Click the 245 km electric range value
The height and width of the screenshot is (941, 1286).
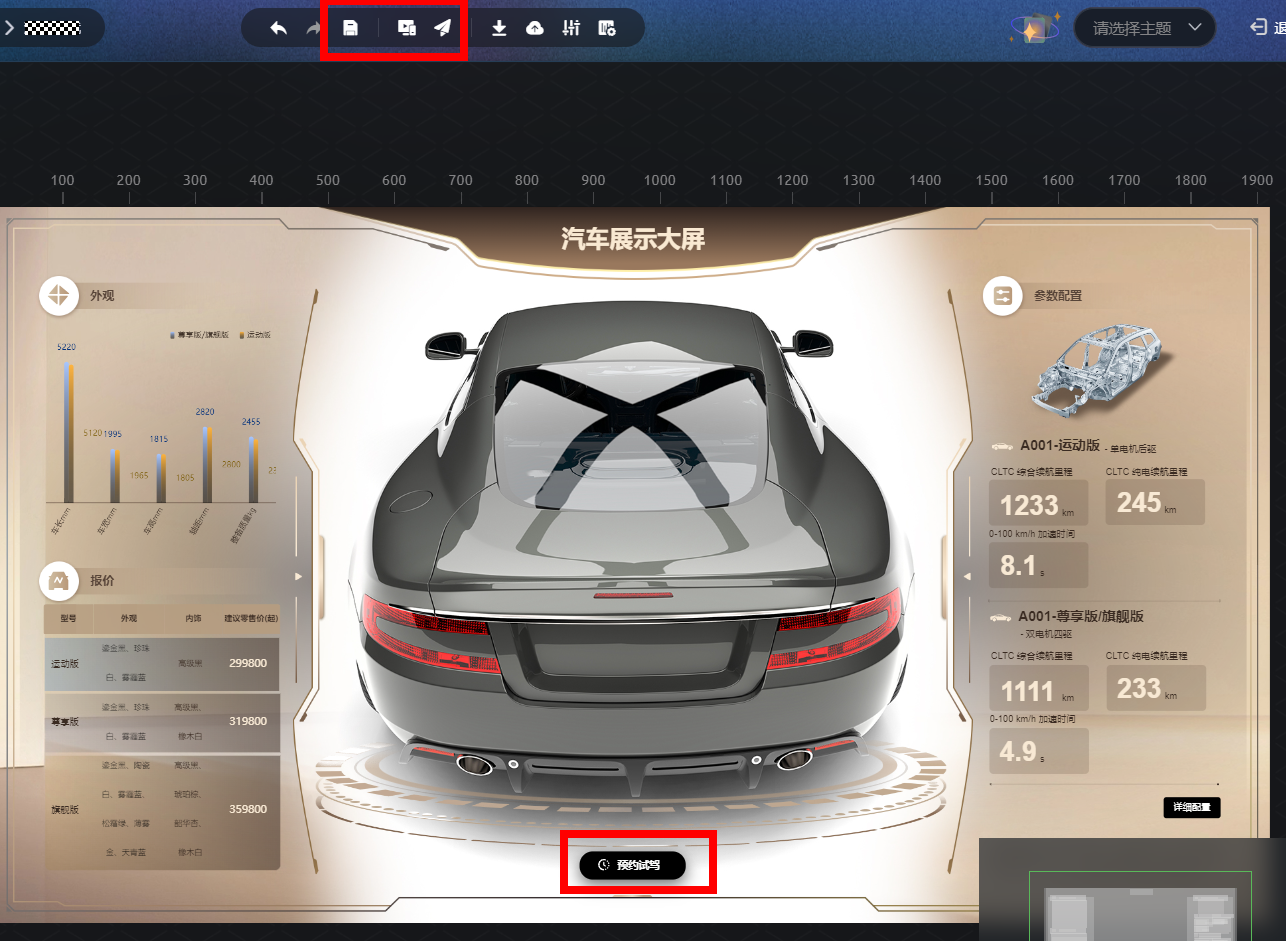[1139, 502]
